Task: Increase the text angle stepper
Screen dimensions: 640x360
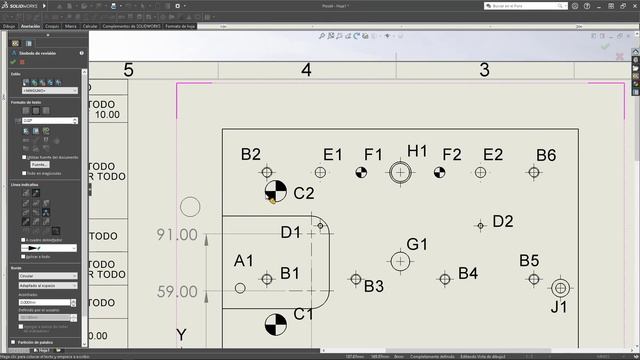Action: 75,119
